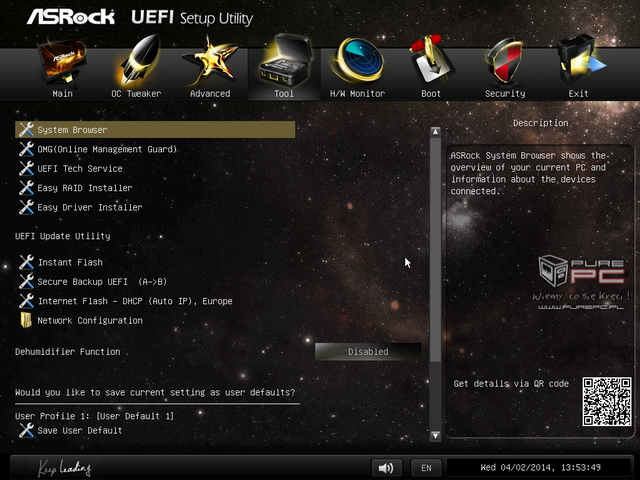Click the Tool tab label text
This screenshot has height=480, width=640.
(x=284, y=94)
